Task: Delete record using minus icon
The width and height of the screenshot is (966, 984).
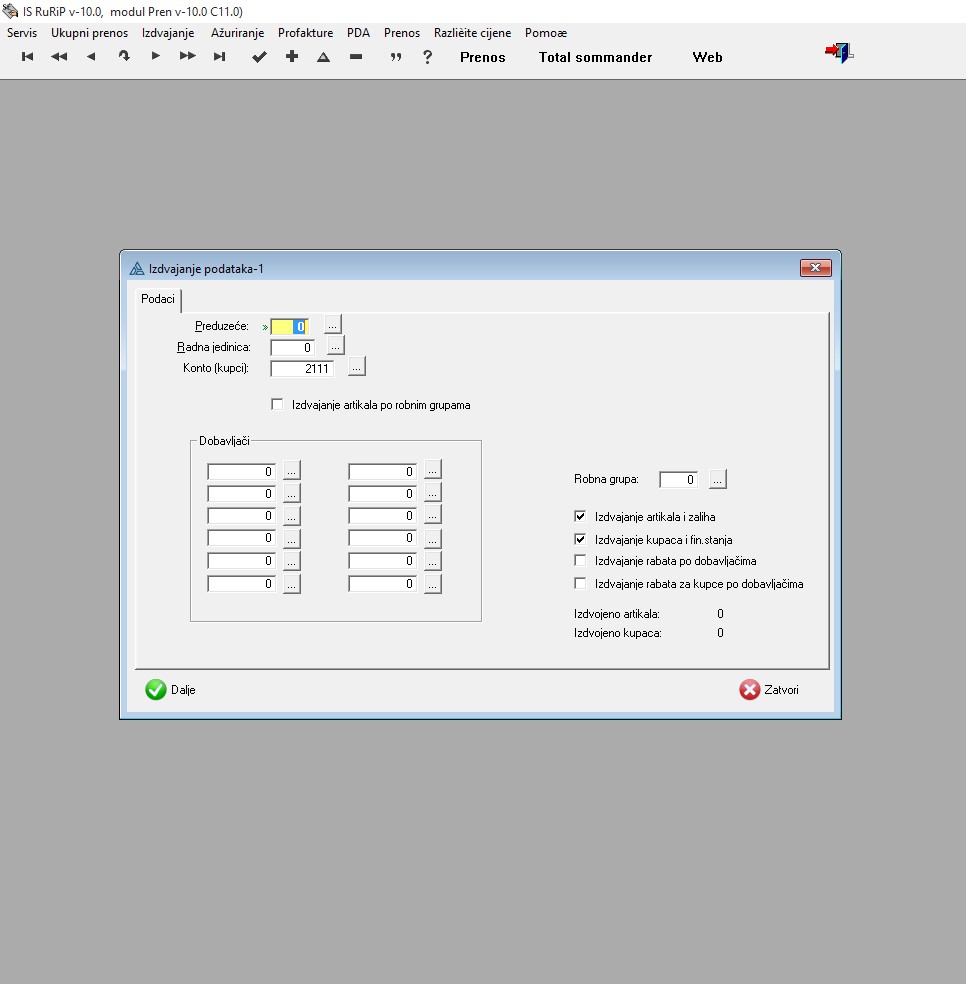Action: 356,57
